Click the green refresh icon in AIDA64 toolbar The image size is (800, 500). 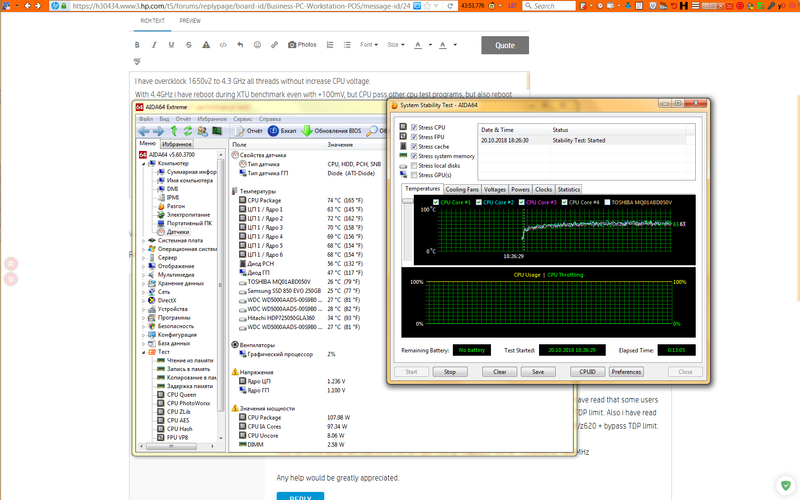[188, 131]
